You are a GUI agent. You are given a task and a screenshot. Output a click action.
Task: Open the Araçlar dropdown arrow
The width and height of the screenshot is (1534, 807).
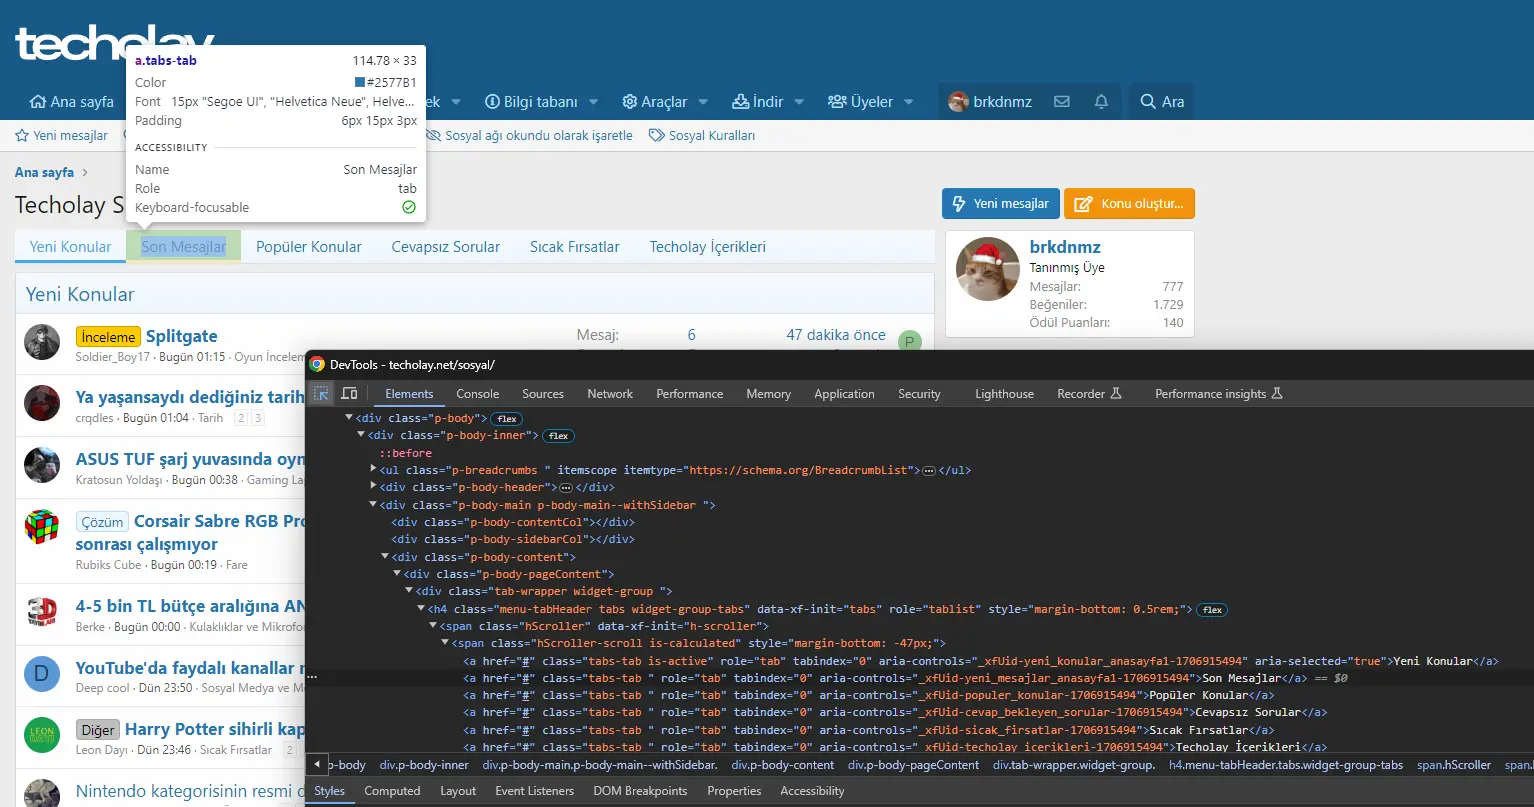(703, 102)
